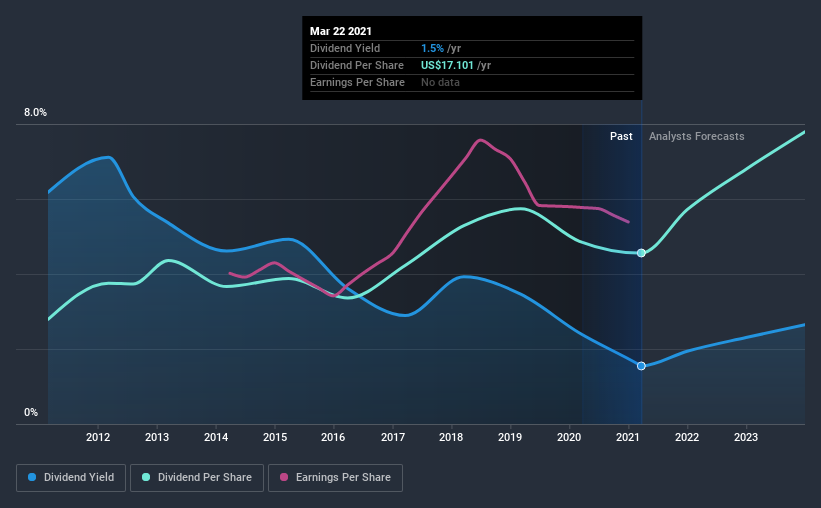Click the 2016 x-axis label
Image resolution: width=821 pixels, height=508 pixels.
[333, 437]
